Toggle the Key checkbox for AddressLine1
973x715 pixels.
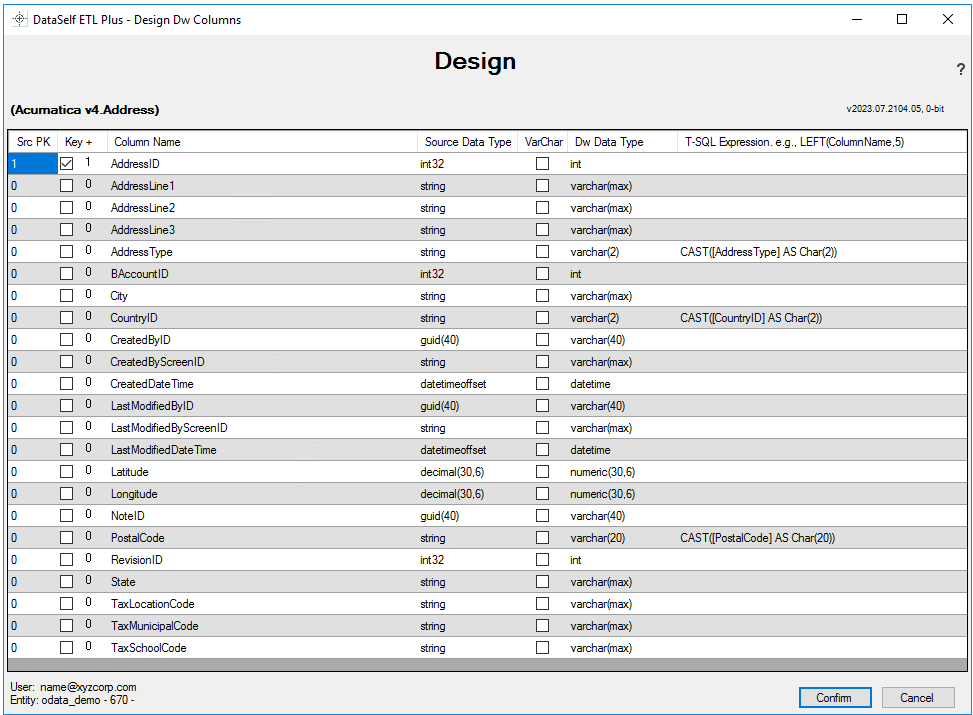tap(66, 185)
